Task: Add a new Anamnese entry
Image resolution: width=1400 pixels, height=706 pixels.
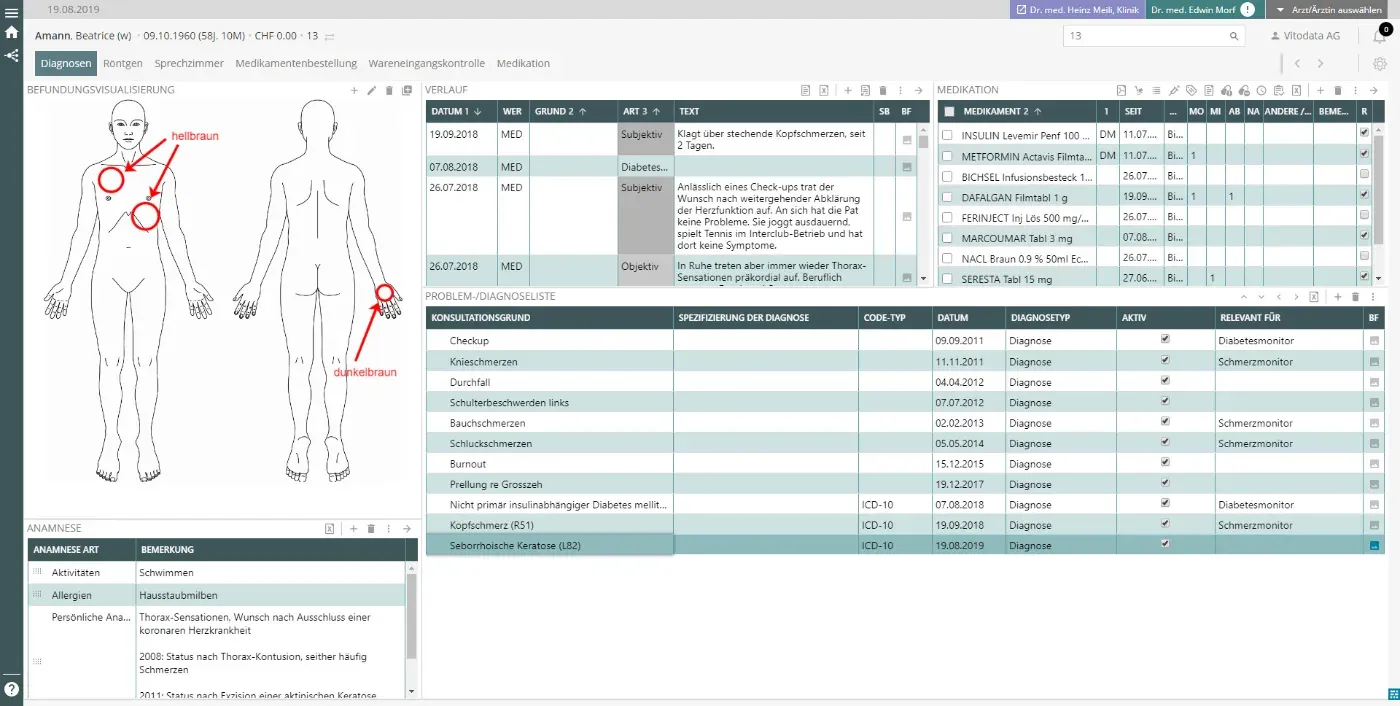Action: coord(353,528)
